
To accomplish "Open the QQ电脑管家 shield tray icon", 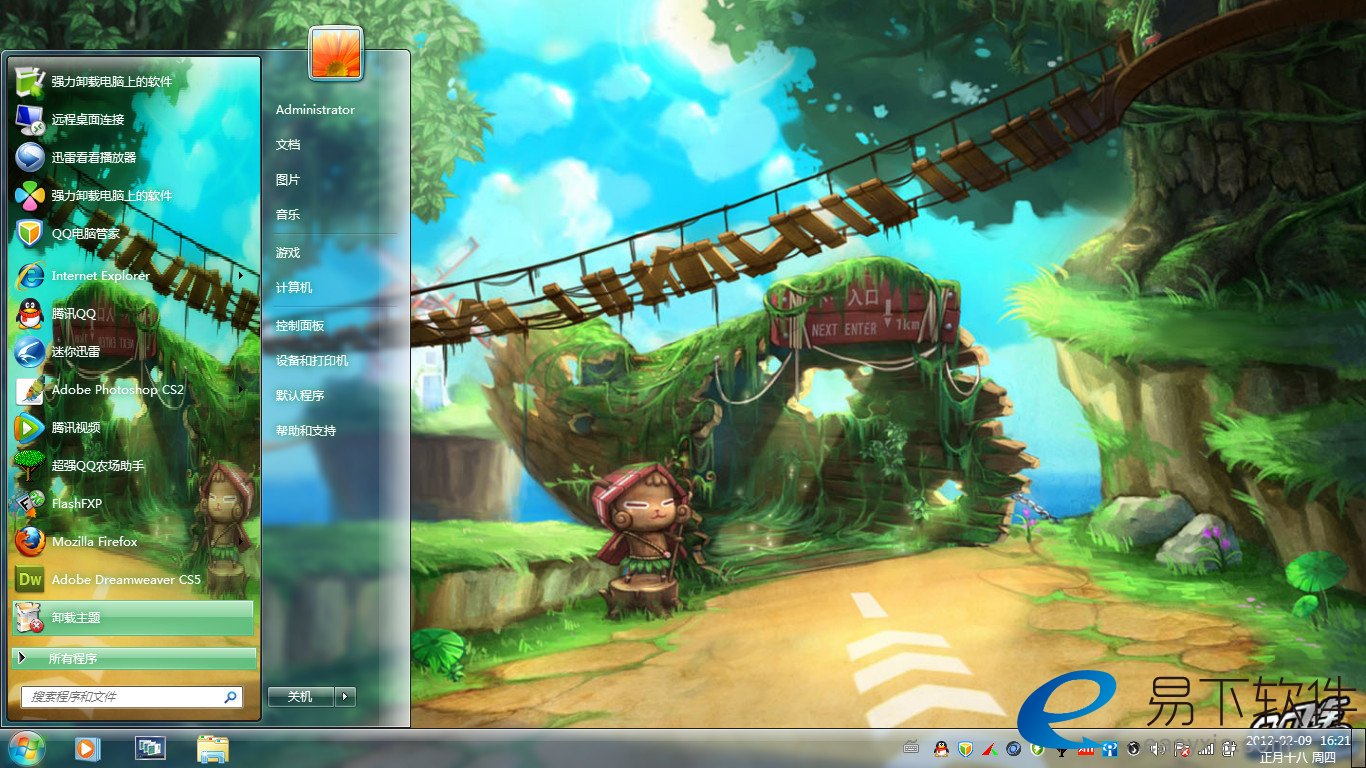I will coord(965,748).
